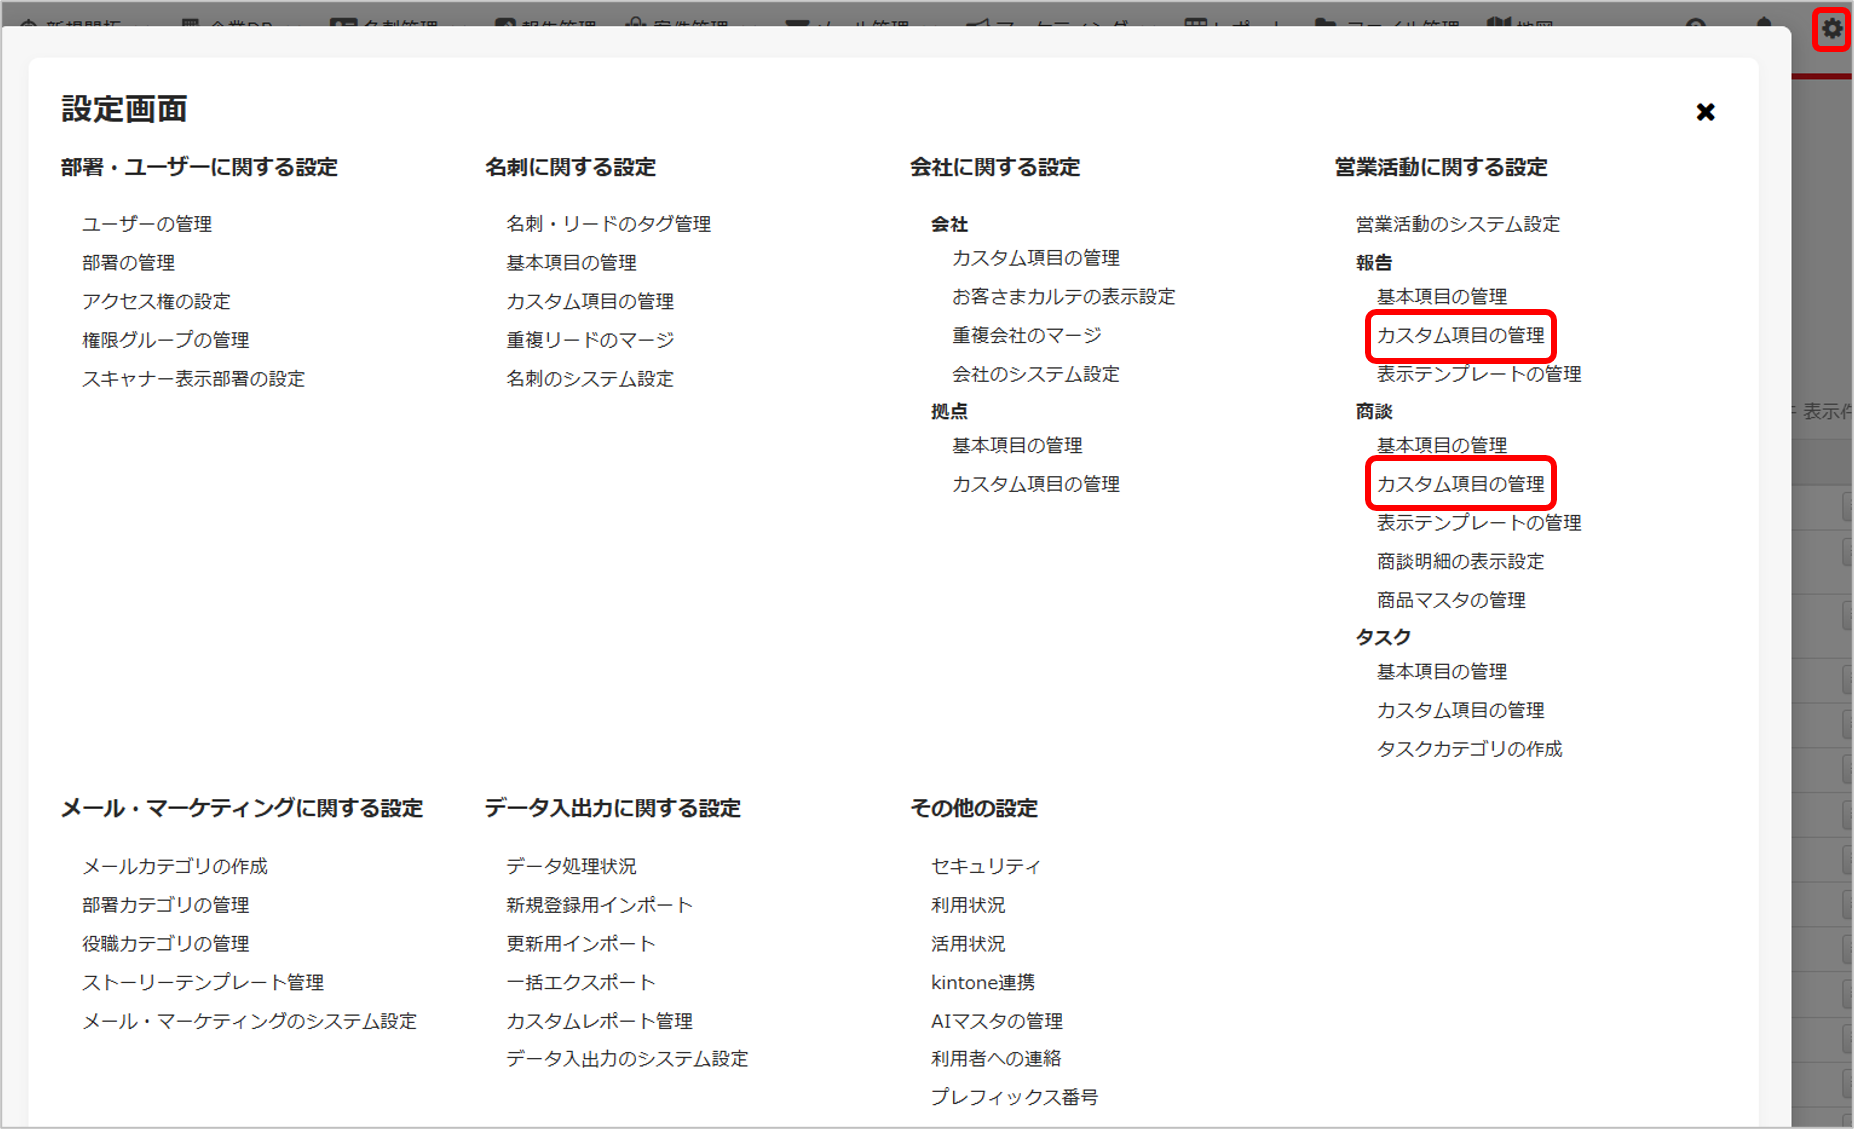Open 部署の管理 link
The image size is (1854, 1129).
[128, 263]
